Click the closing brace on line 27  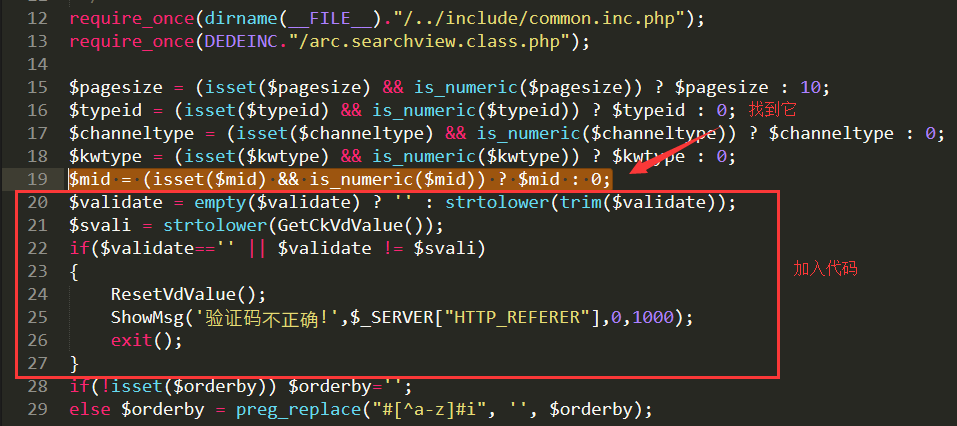tap(74, 363)
